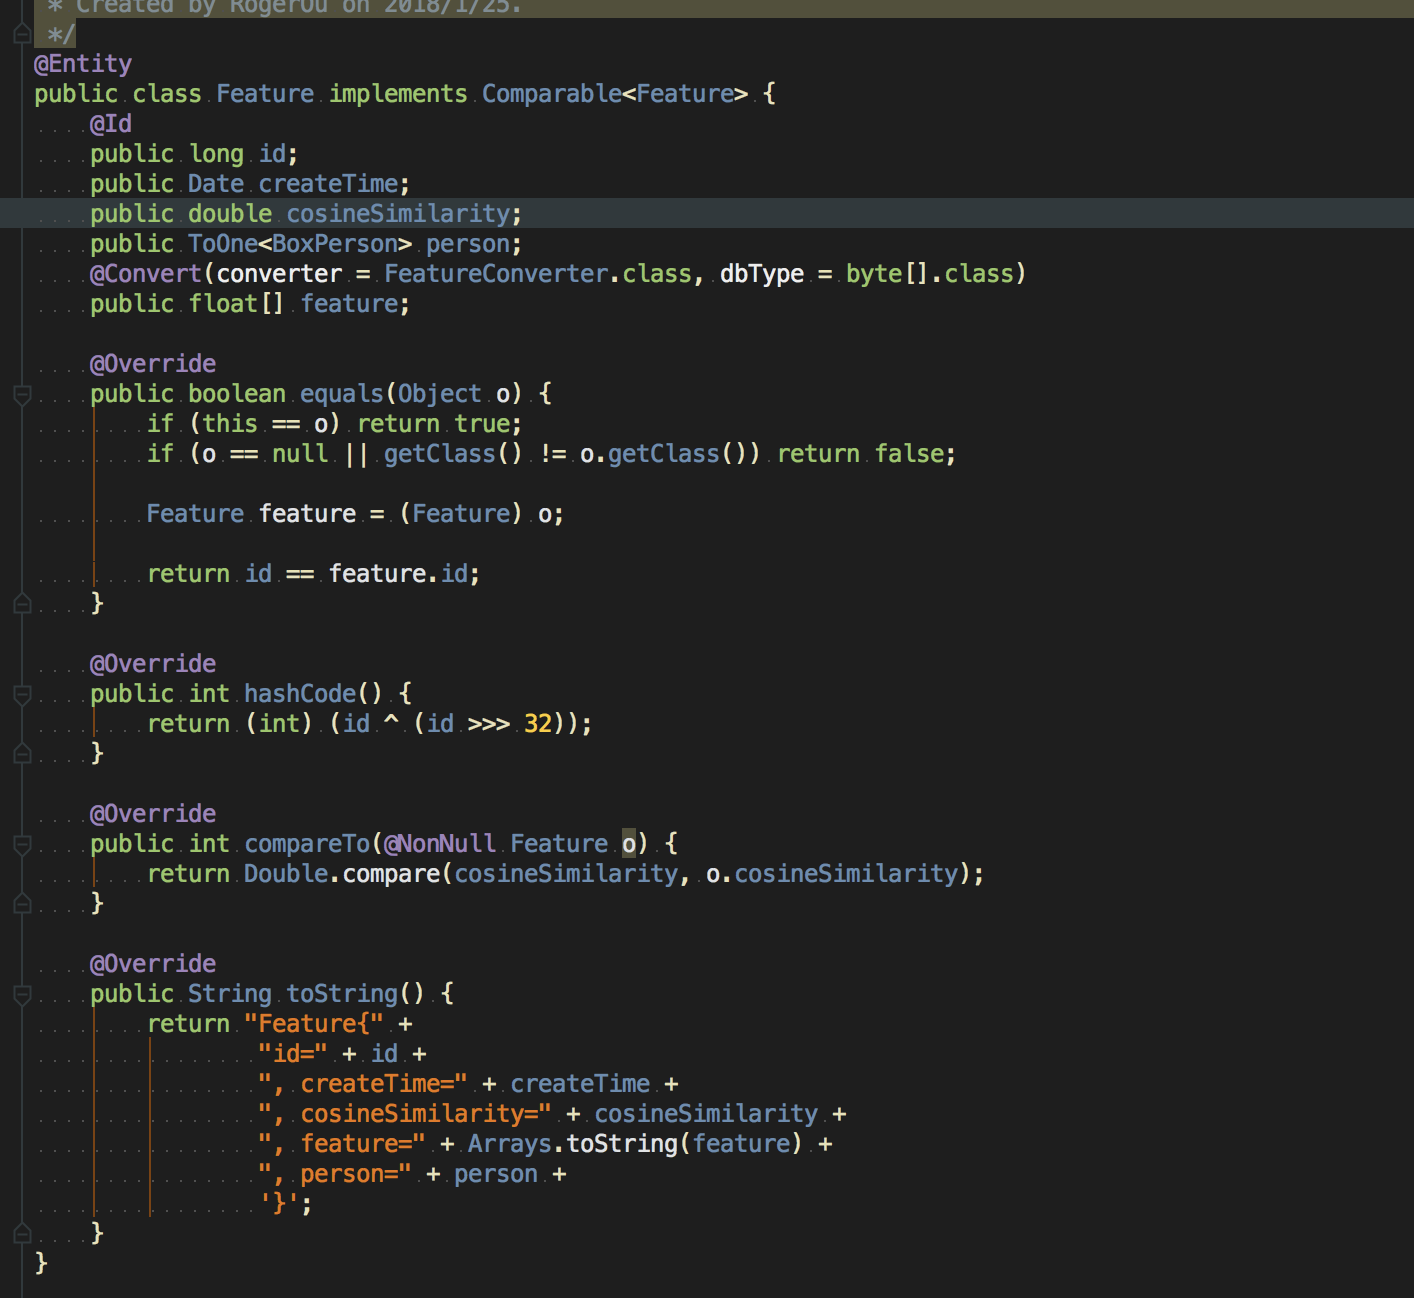Click 'double' keyword on highlighted line
1414x1298 pixels.
[x=230, y=214]
